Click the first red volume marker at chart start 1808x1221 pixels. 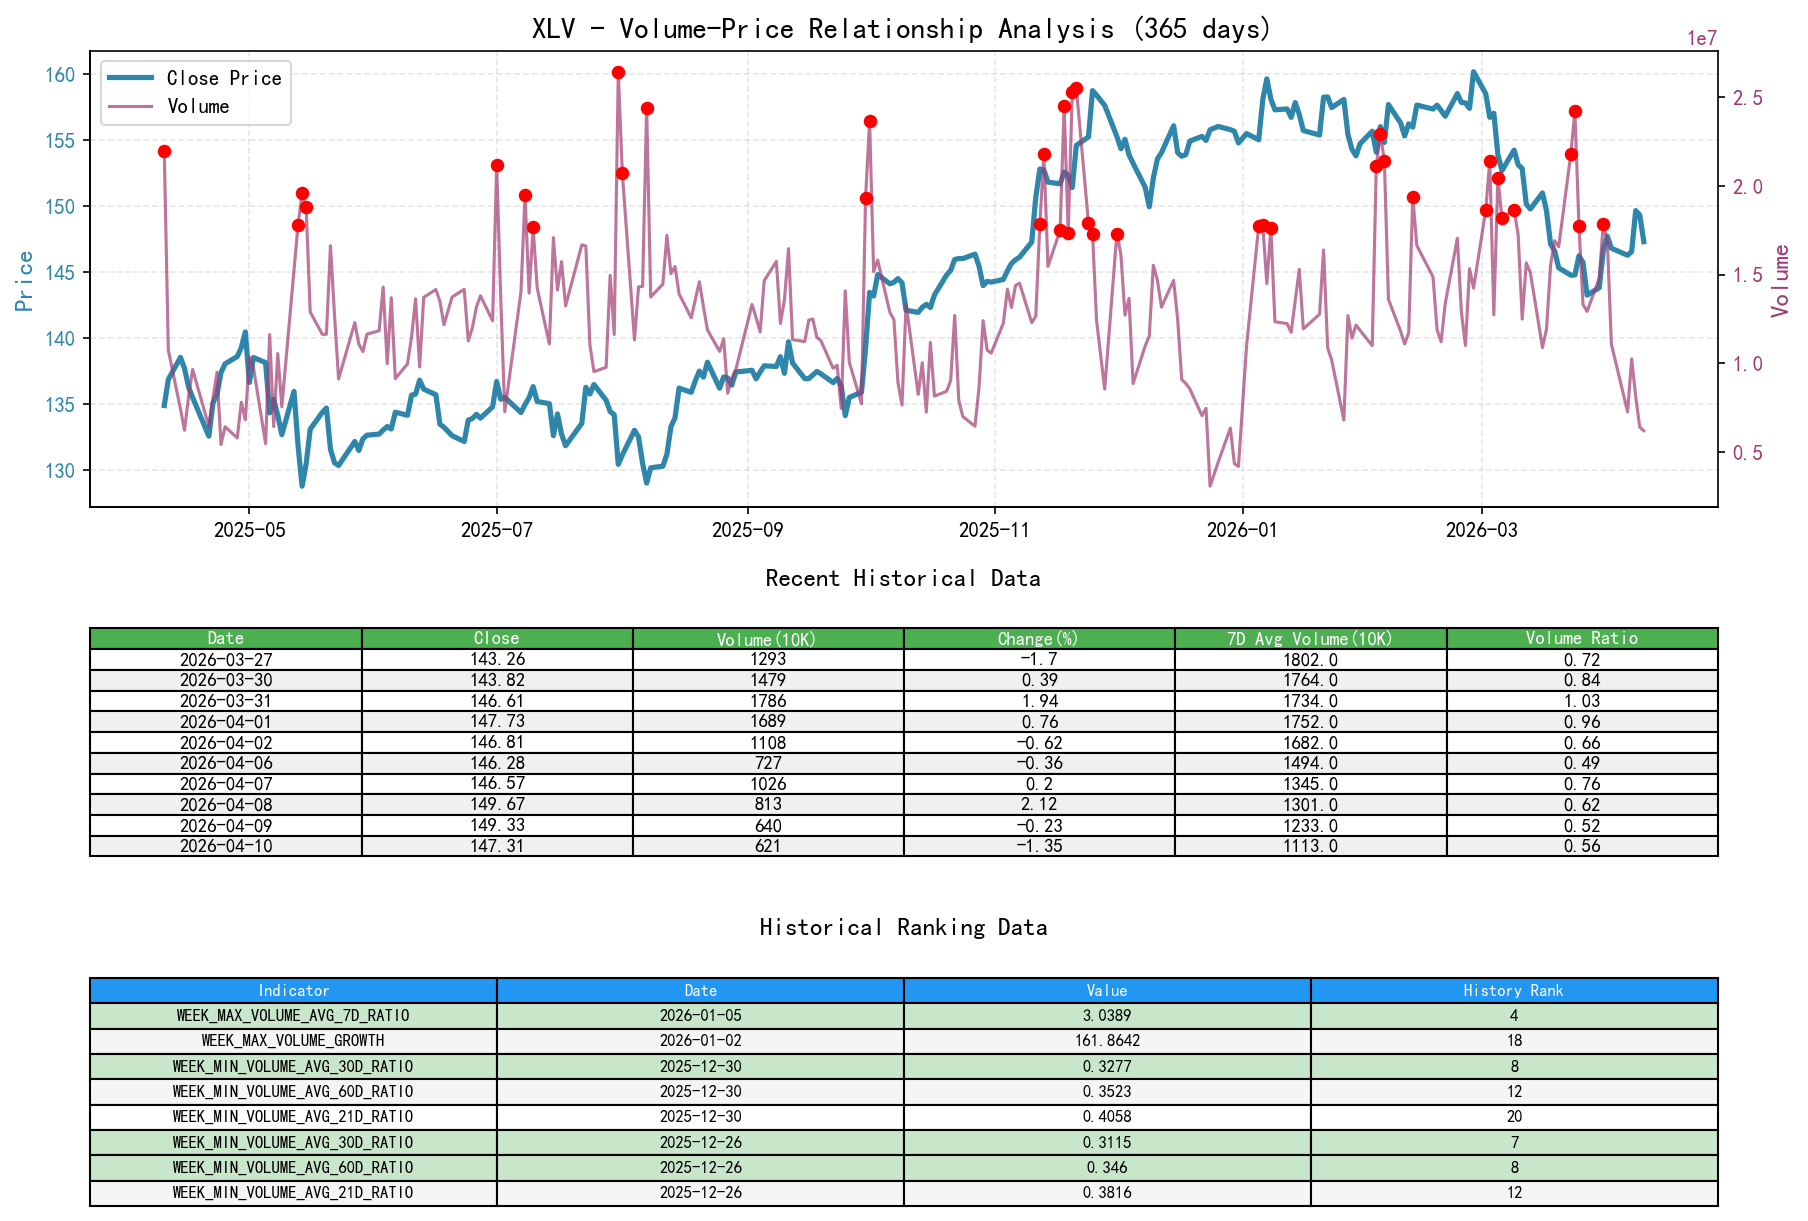164,152
